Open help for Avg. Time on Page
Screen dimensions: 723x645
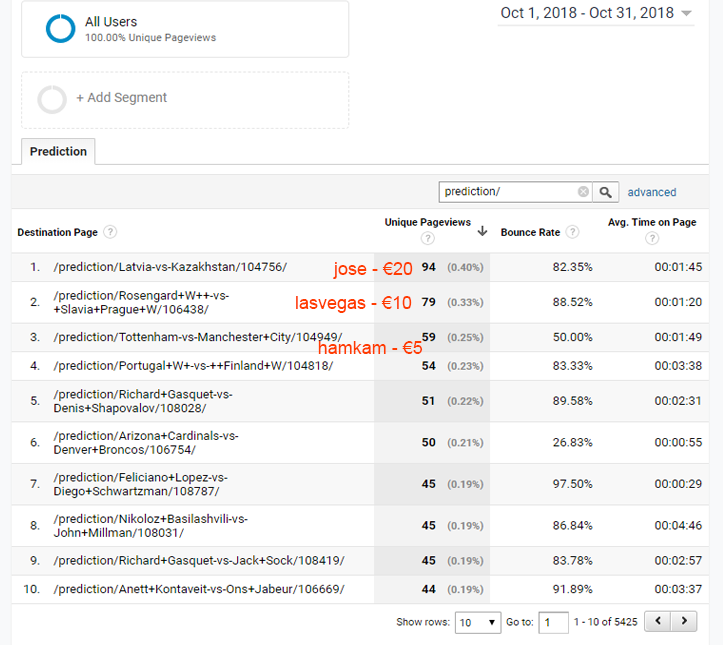click(x=652, y=238)
